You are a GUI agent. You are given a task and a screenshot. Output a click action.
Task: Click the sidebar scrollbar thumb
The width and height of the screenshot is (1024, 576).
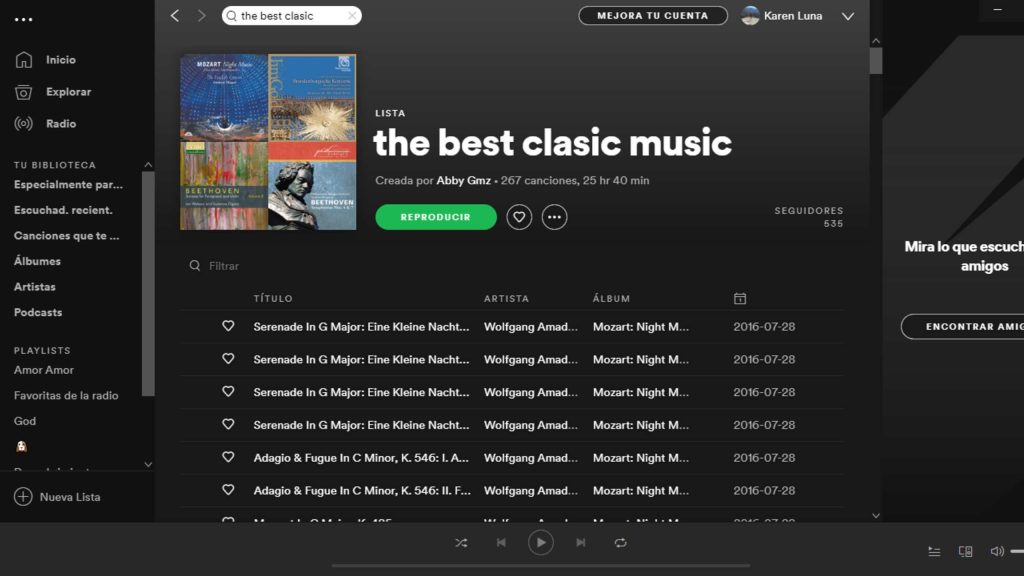click(x=148, y=283)
